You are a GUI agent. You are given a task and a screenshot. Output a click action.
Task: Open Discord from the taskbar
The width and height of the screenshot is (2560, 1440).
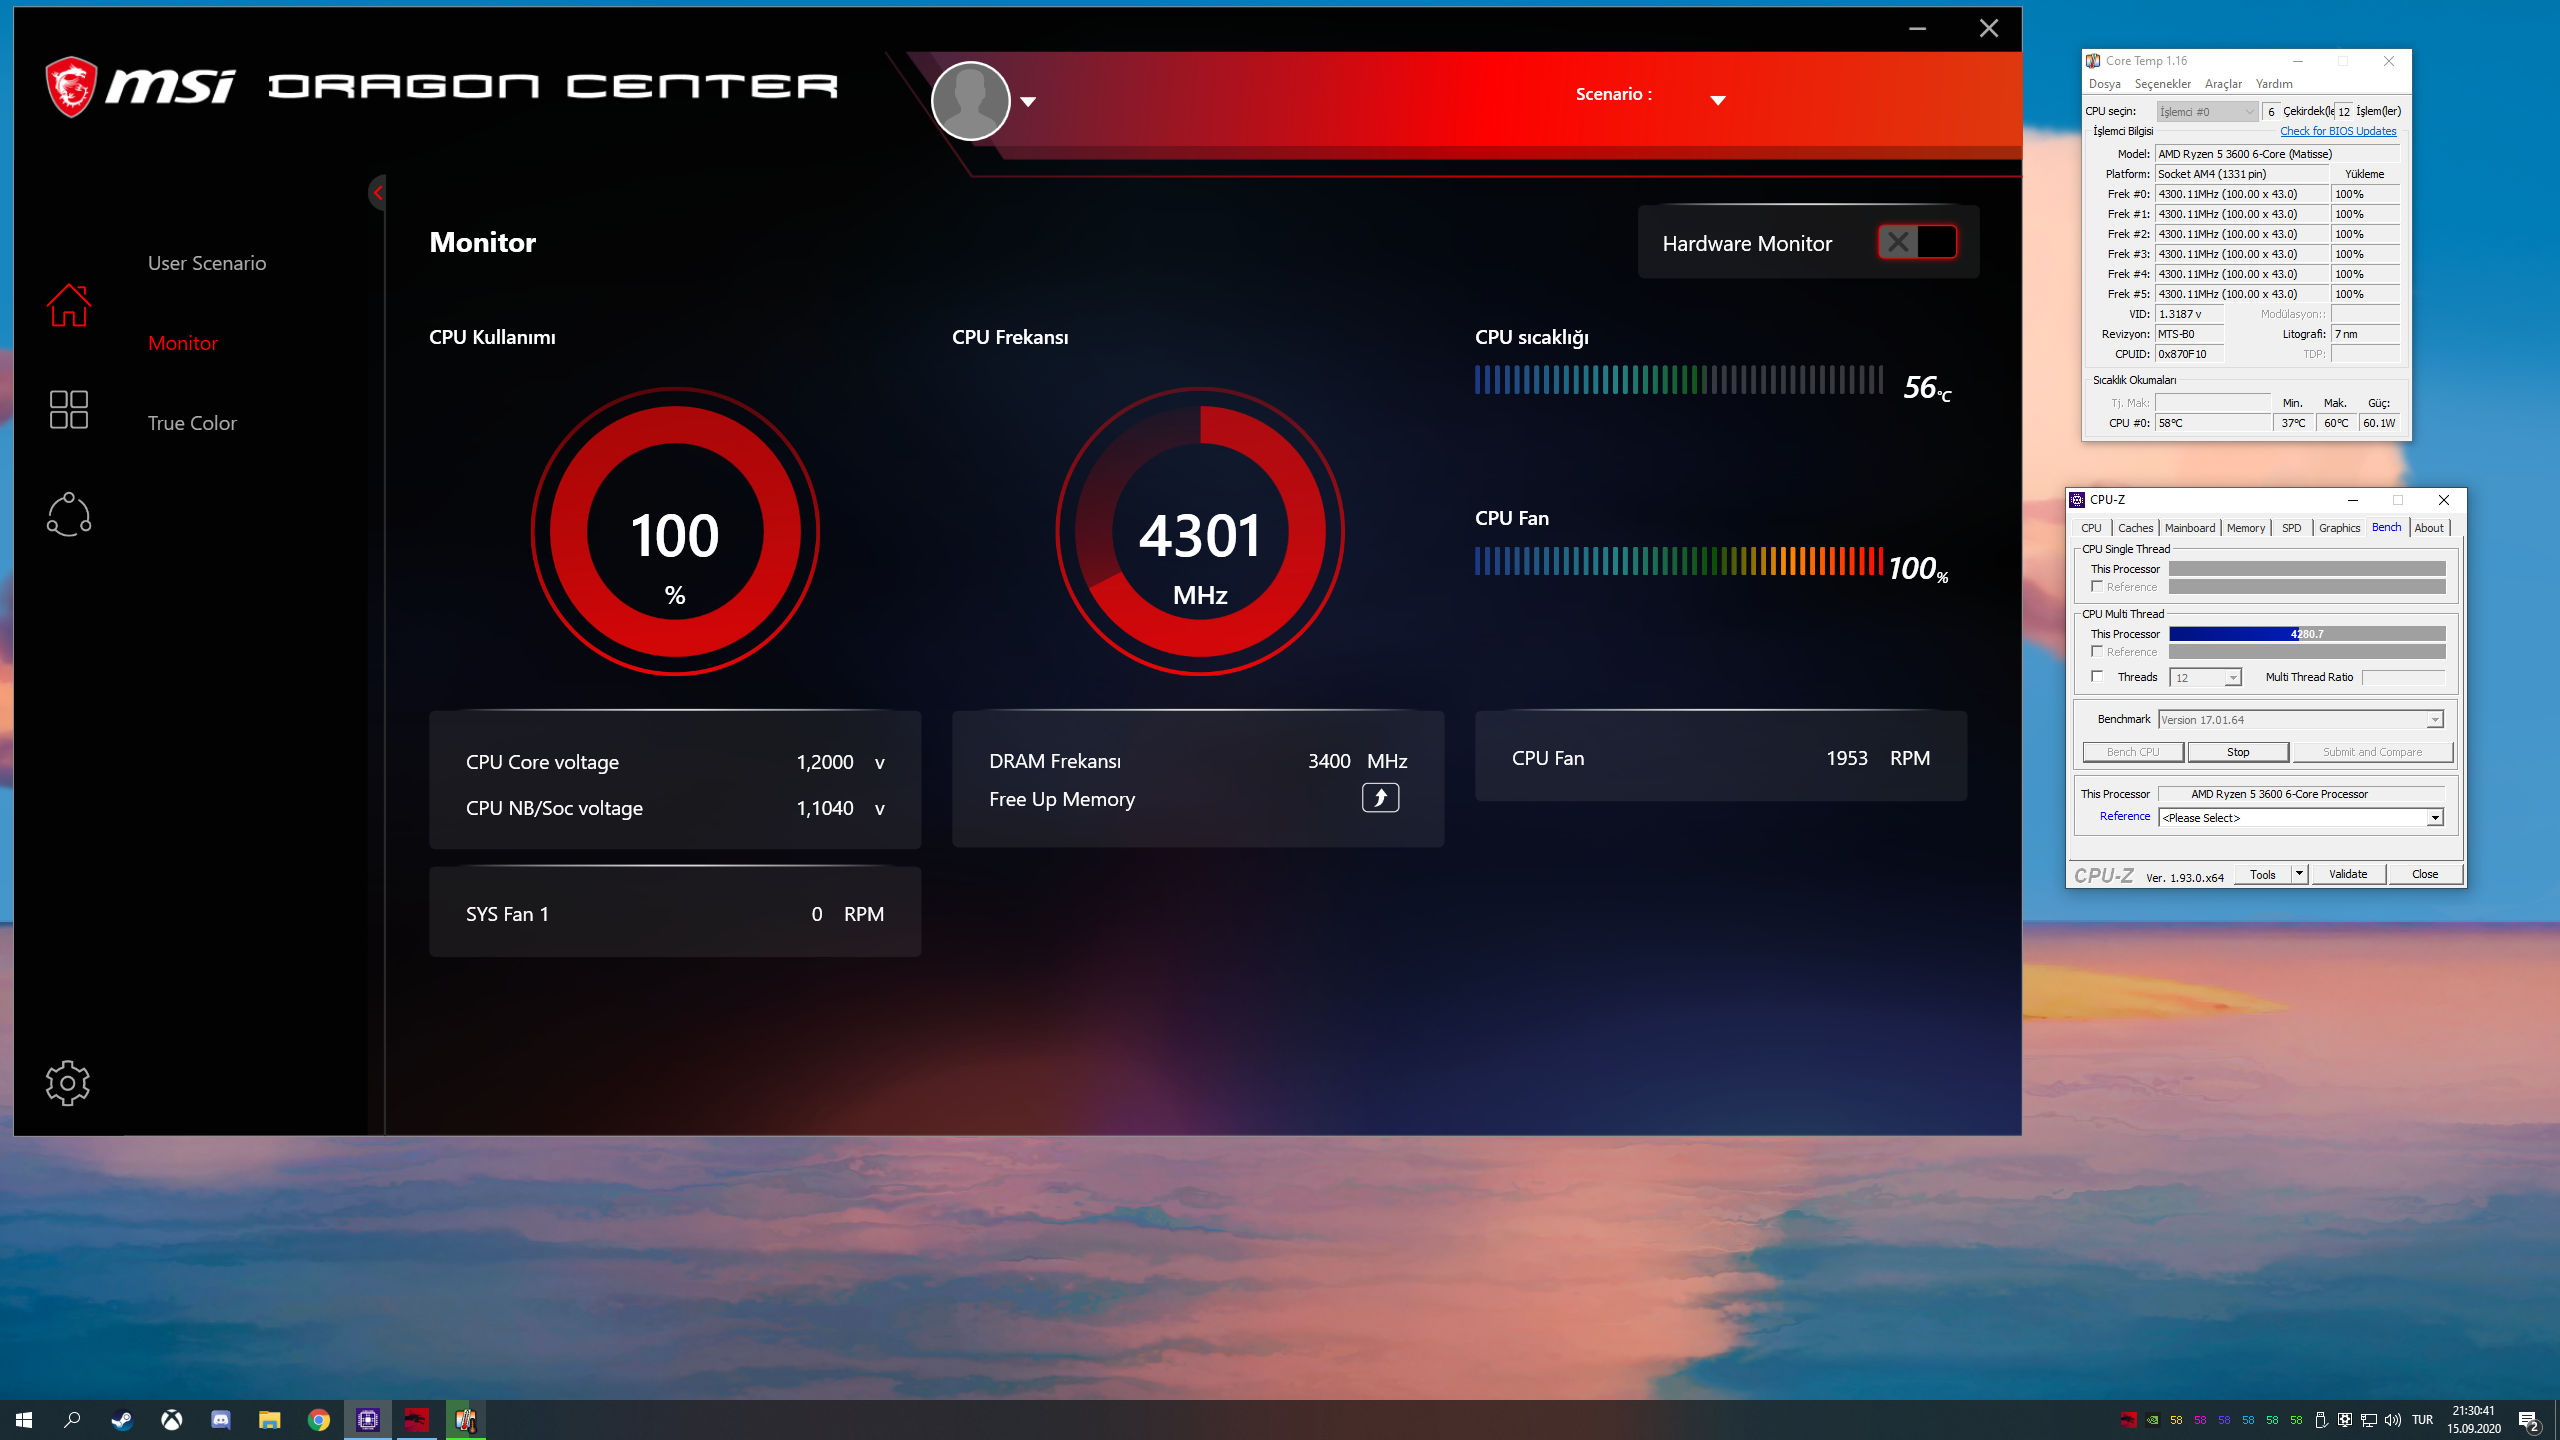pos(221,1420)
